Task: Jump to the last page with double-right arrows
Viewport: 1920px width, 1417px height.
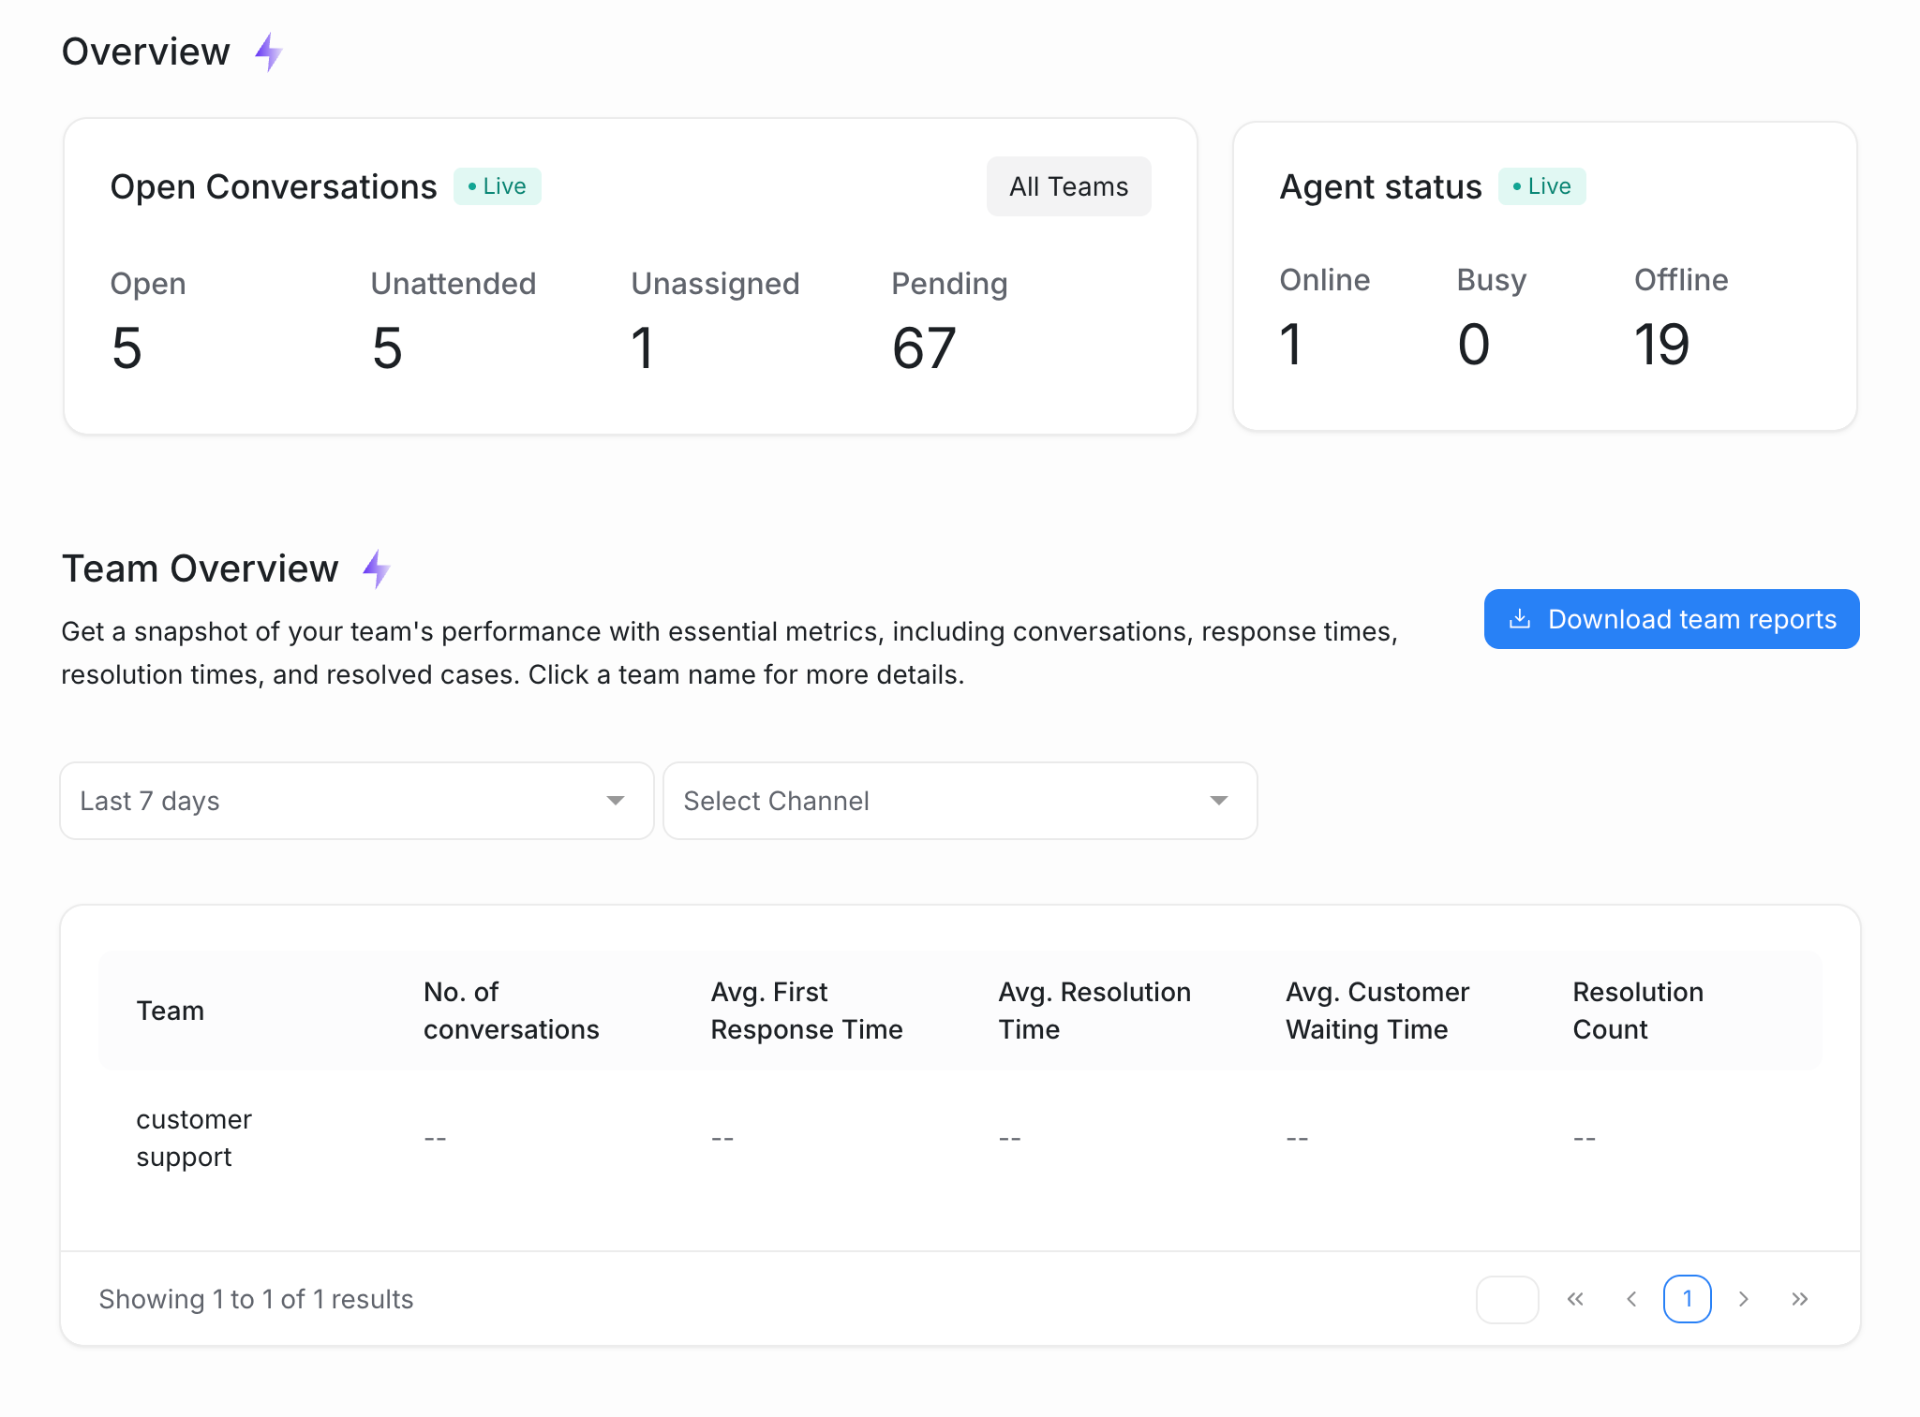Action: point(1799,1299)
